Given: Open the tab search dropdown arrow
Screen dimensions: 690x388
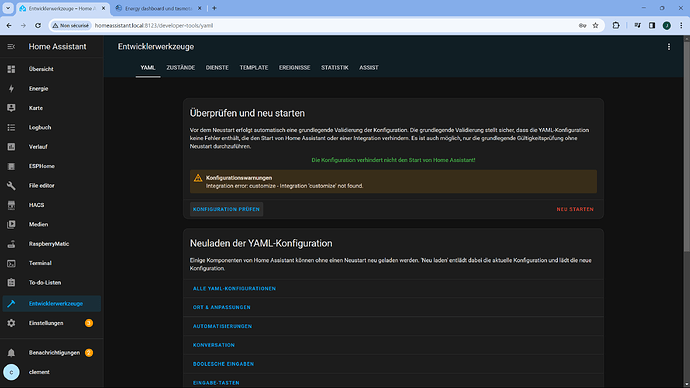Looking at the screenshot, I should [8, 8].
